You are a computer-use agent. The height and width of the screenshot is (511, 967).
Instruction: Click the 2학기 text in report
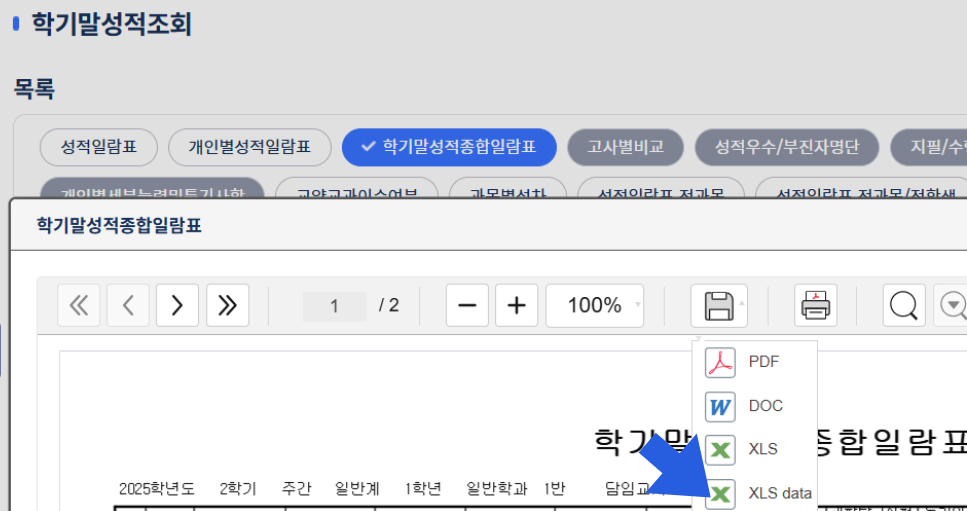[x=237, y=490]
